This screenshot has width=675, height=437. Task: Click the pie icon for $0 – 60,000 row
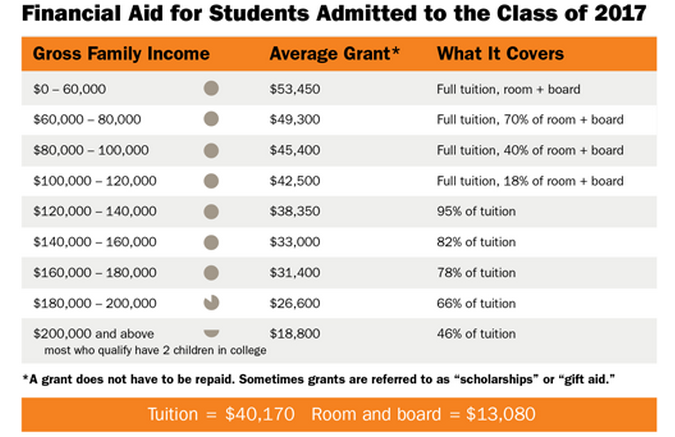(x=211, y=88)
